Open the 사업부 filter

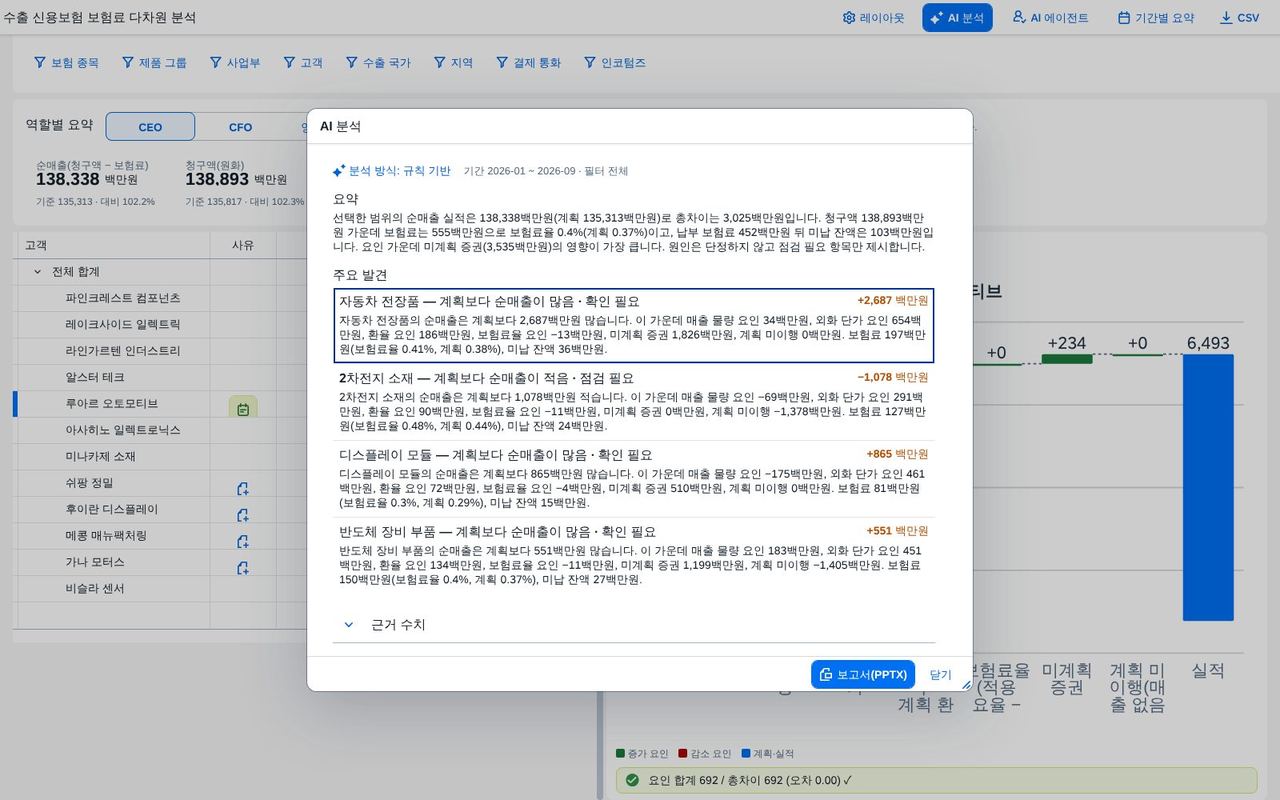point(235,62)
